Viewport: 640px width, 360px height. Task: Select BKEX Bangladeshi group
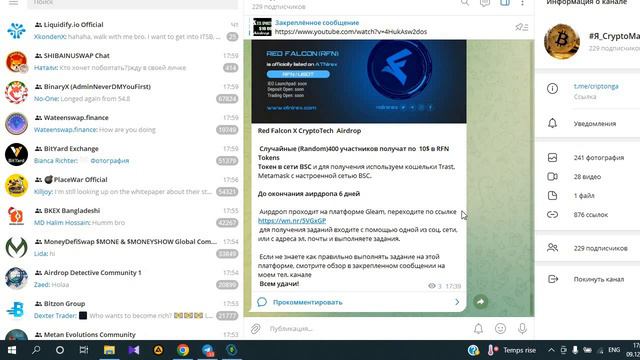tap(122, 217)
